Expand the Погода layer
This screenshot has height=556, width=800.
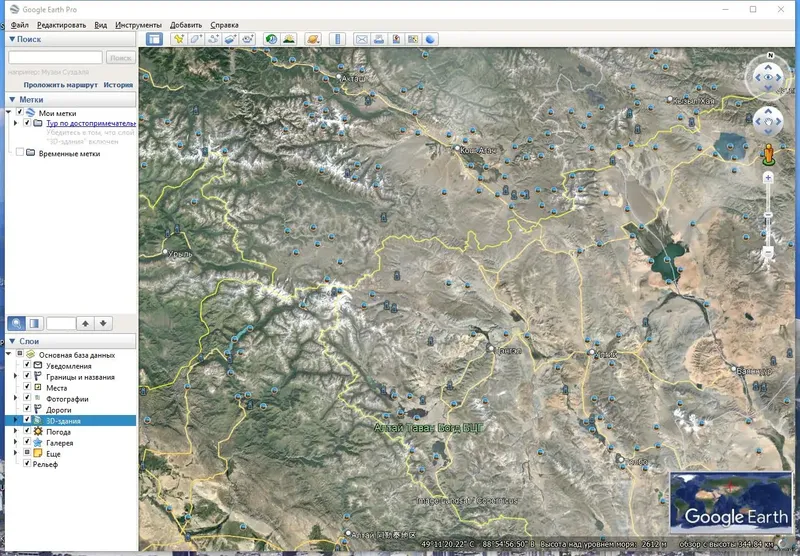point(15,432)
